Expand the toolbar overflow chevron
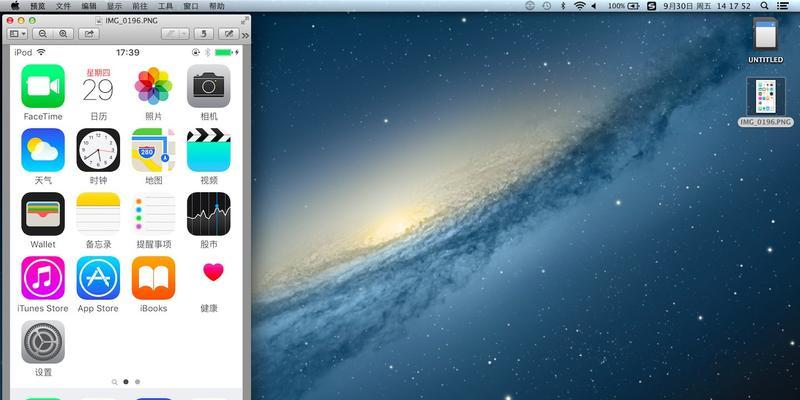 click(245, 35)
